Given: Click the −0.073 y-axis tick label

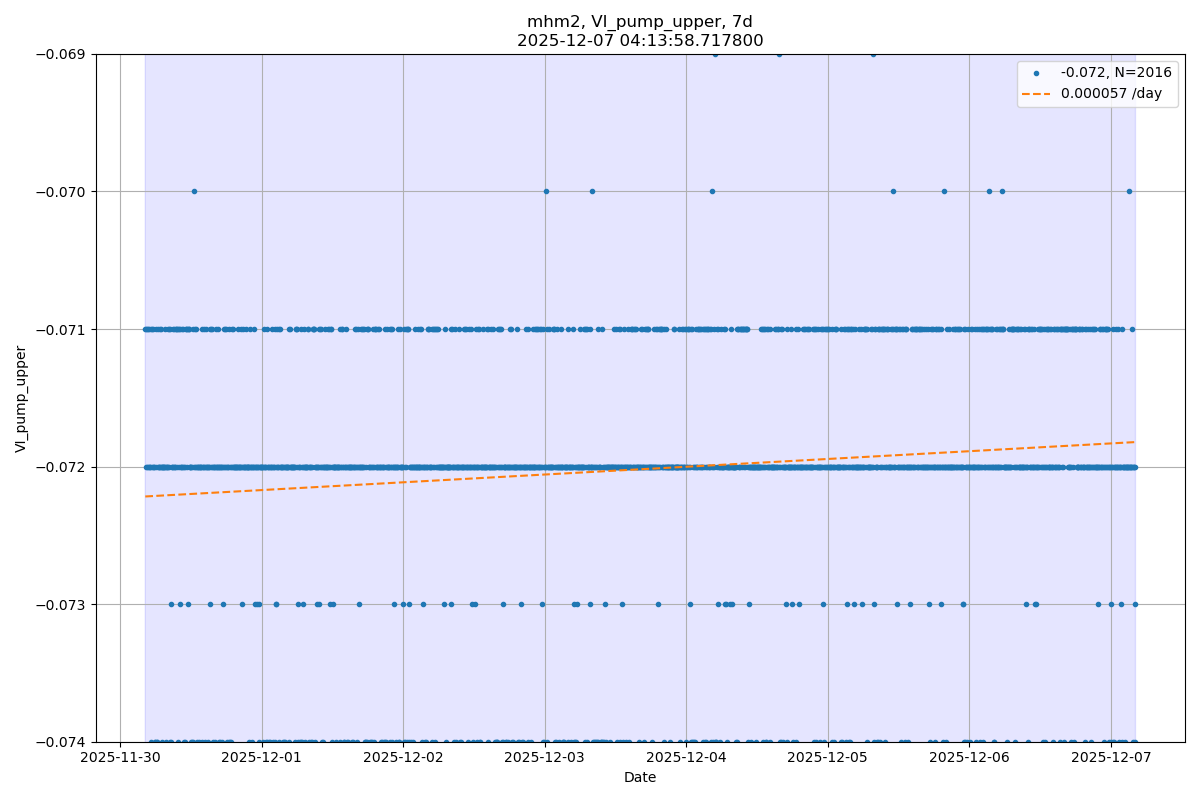Looking at the screenshot, I should click(x=61, y=605).
